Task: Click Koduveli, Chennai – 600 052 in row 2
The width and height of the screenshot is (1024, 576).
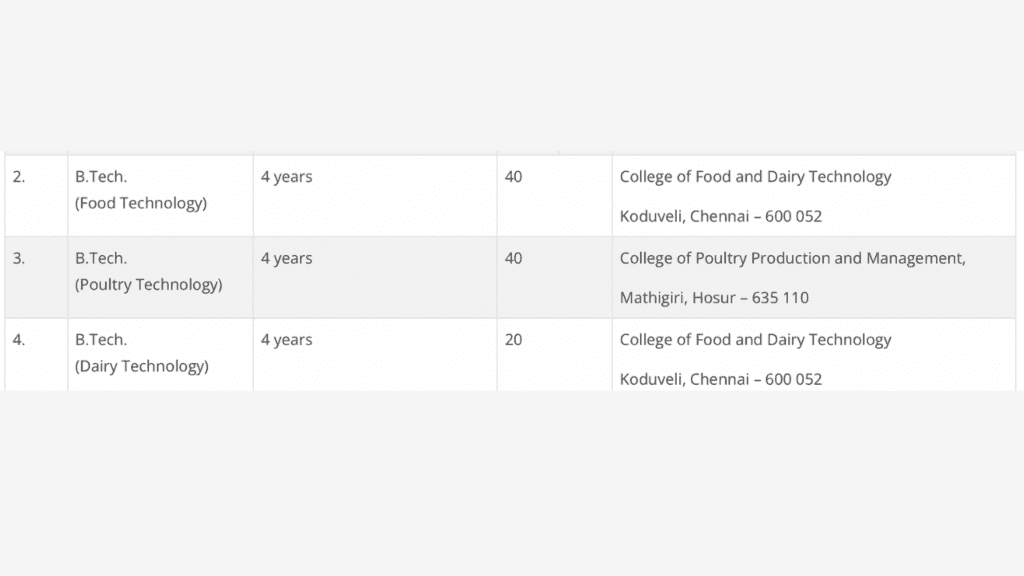Action: click(721, 216)
